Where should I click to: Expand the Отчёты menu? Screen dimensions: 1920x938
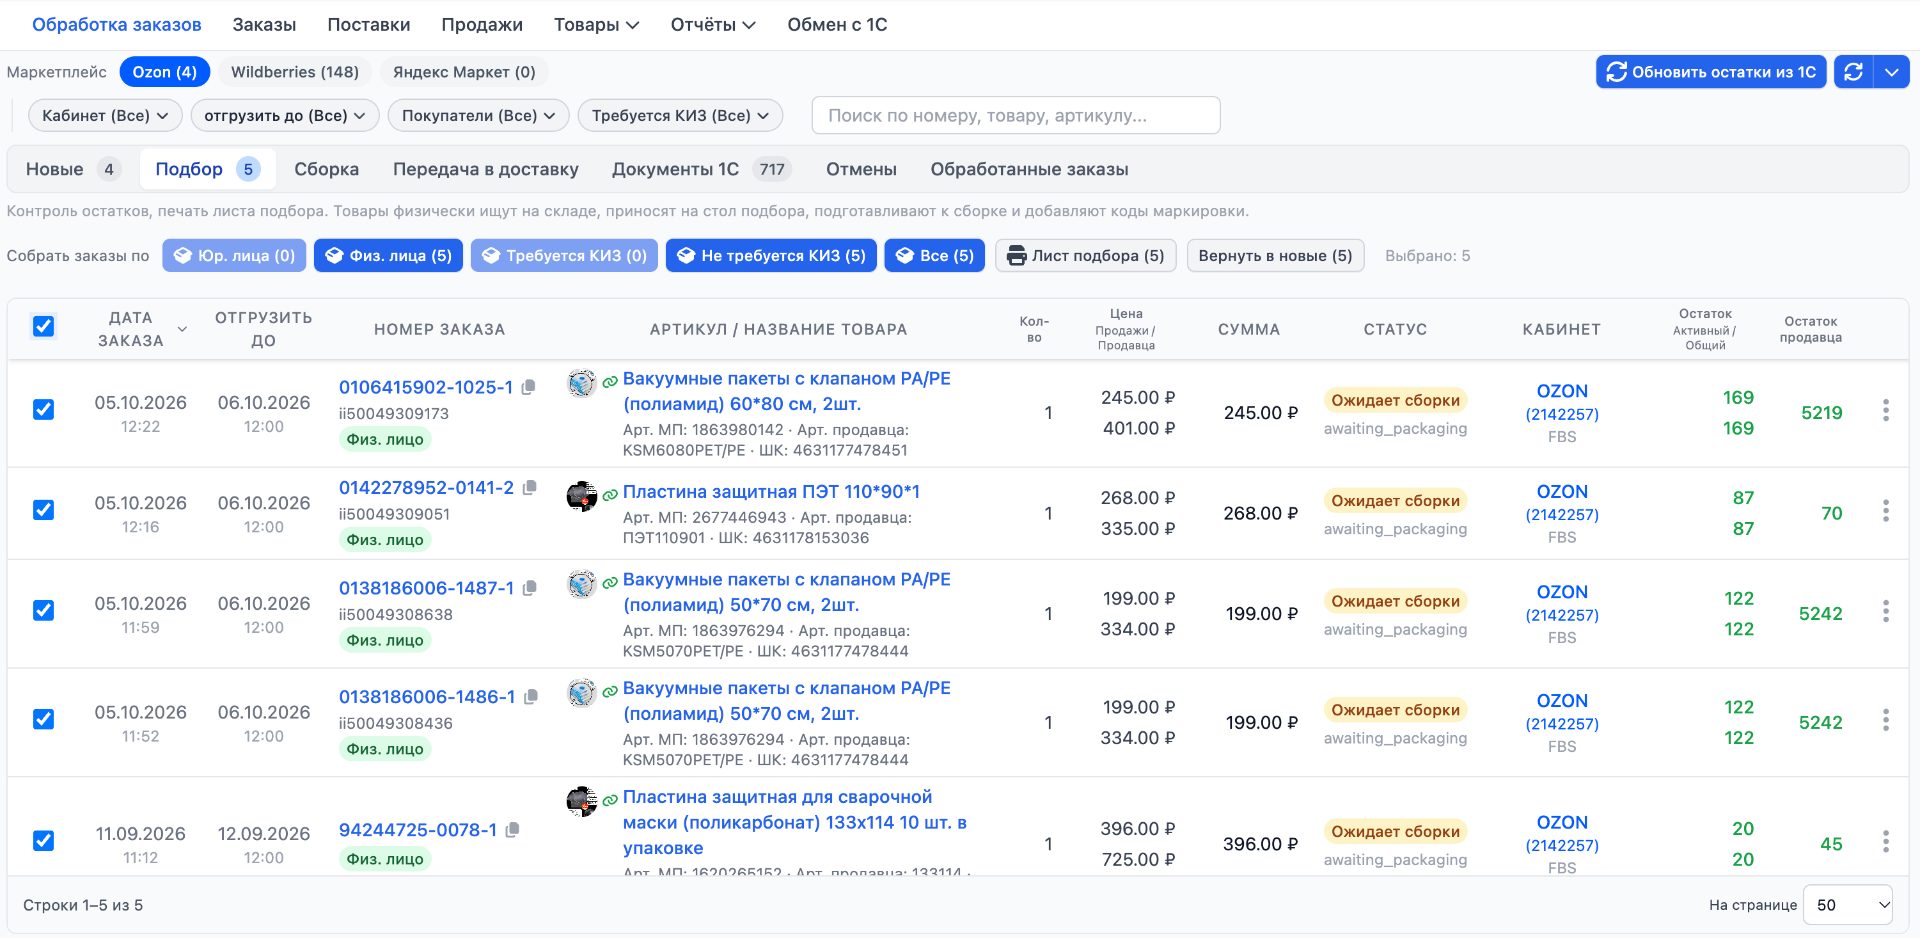[713, 25]
